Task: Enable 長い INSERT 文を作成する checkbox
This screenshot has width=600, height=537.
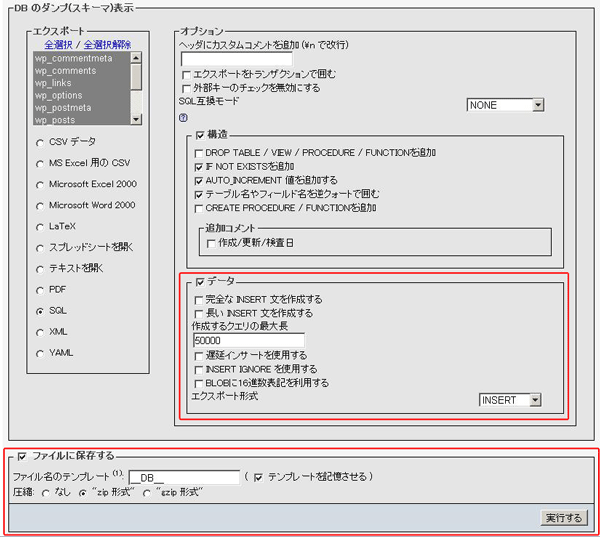Action: point(199,314)
